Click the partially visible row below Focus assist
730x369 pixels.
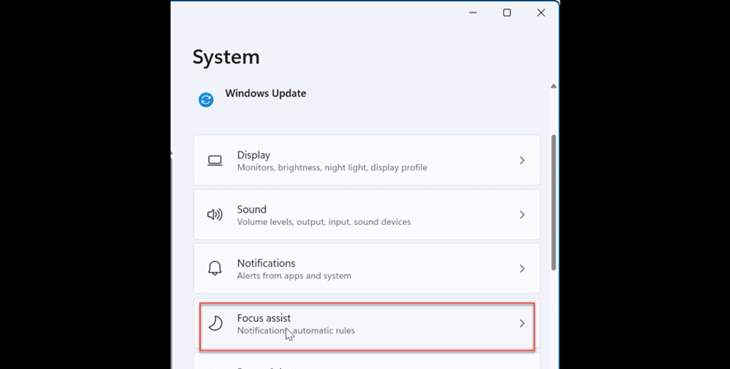[x=367, y=361]
